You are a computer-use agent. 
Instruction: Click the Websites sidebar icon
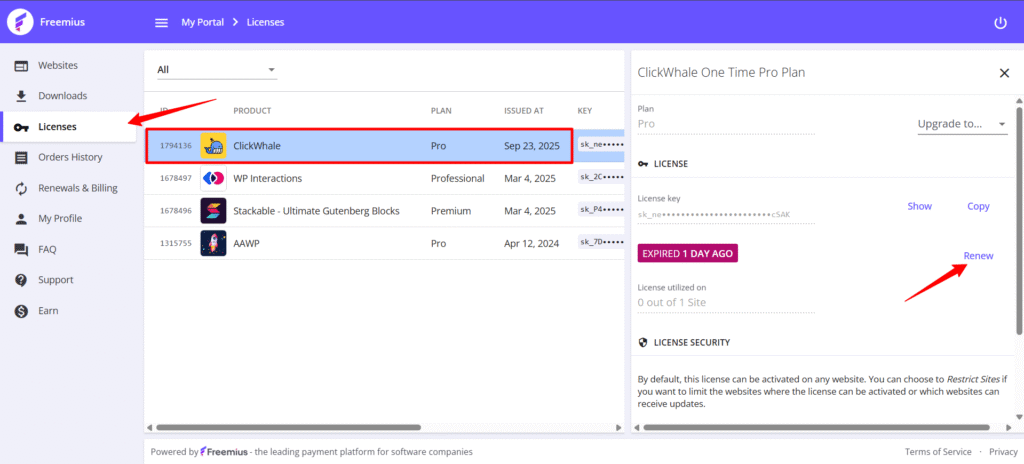click(22, 66)
